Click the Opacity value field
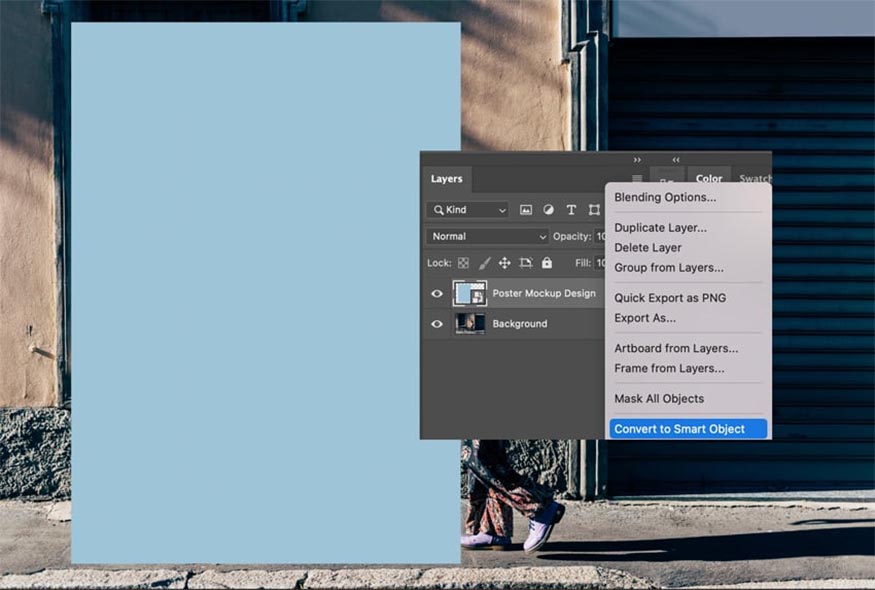This screenshot has height=590, width=875. (x=600, y=237)
